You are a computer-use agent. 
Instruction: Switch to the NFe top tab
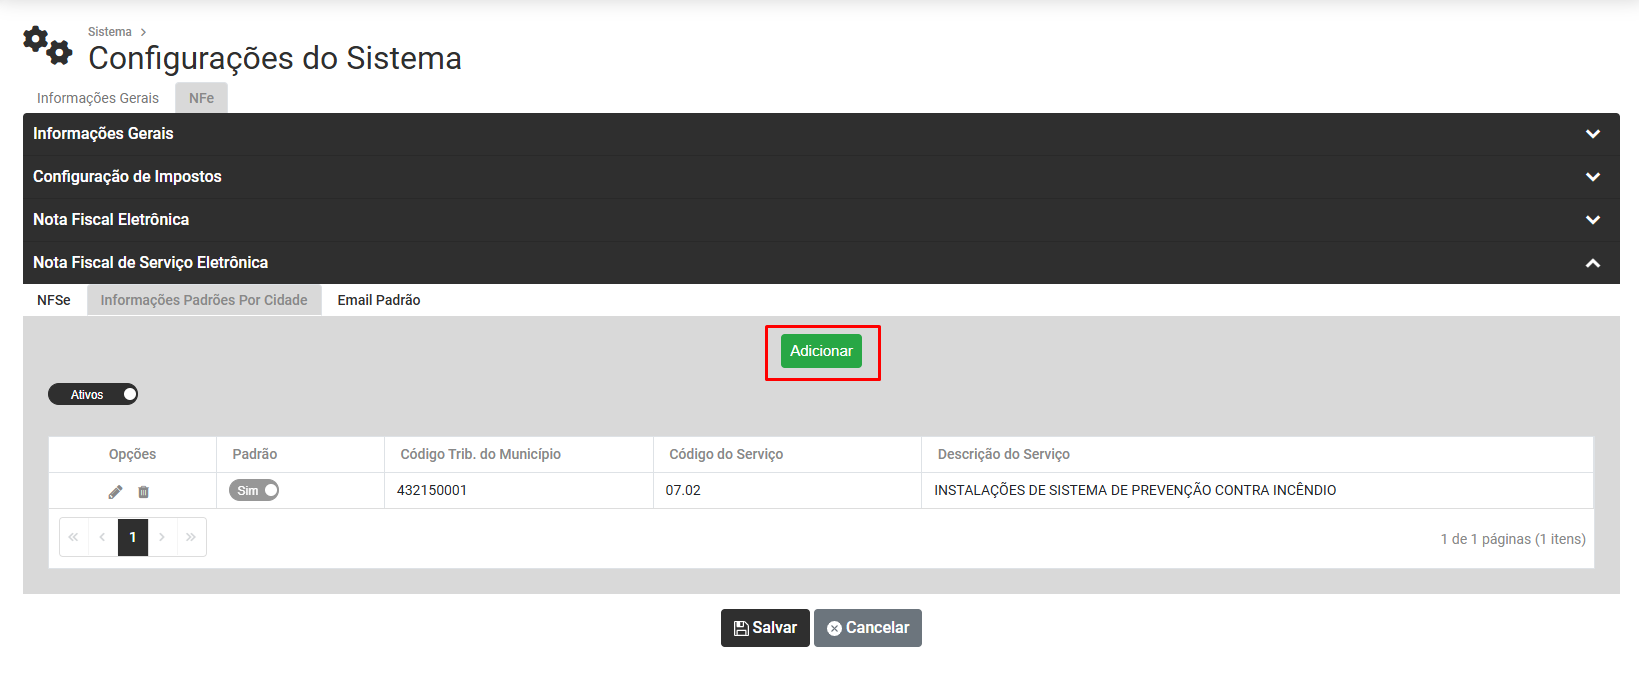201,98
